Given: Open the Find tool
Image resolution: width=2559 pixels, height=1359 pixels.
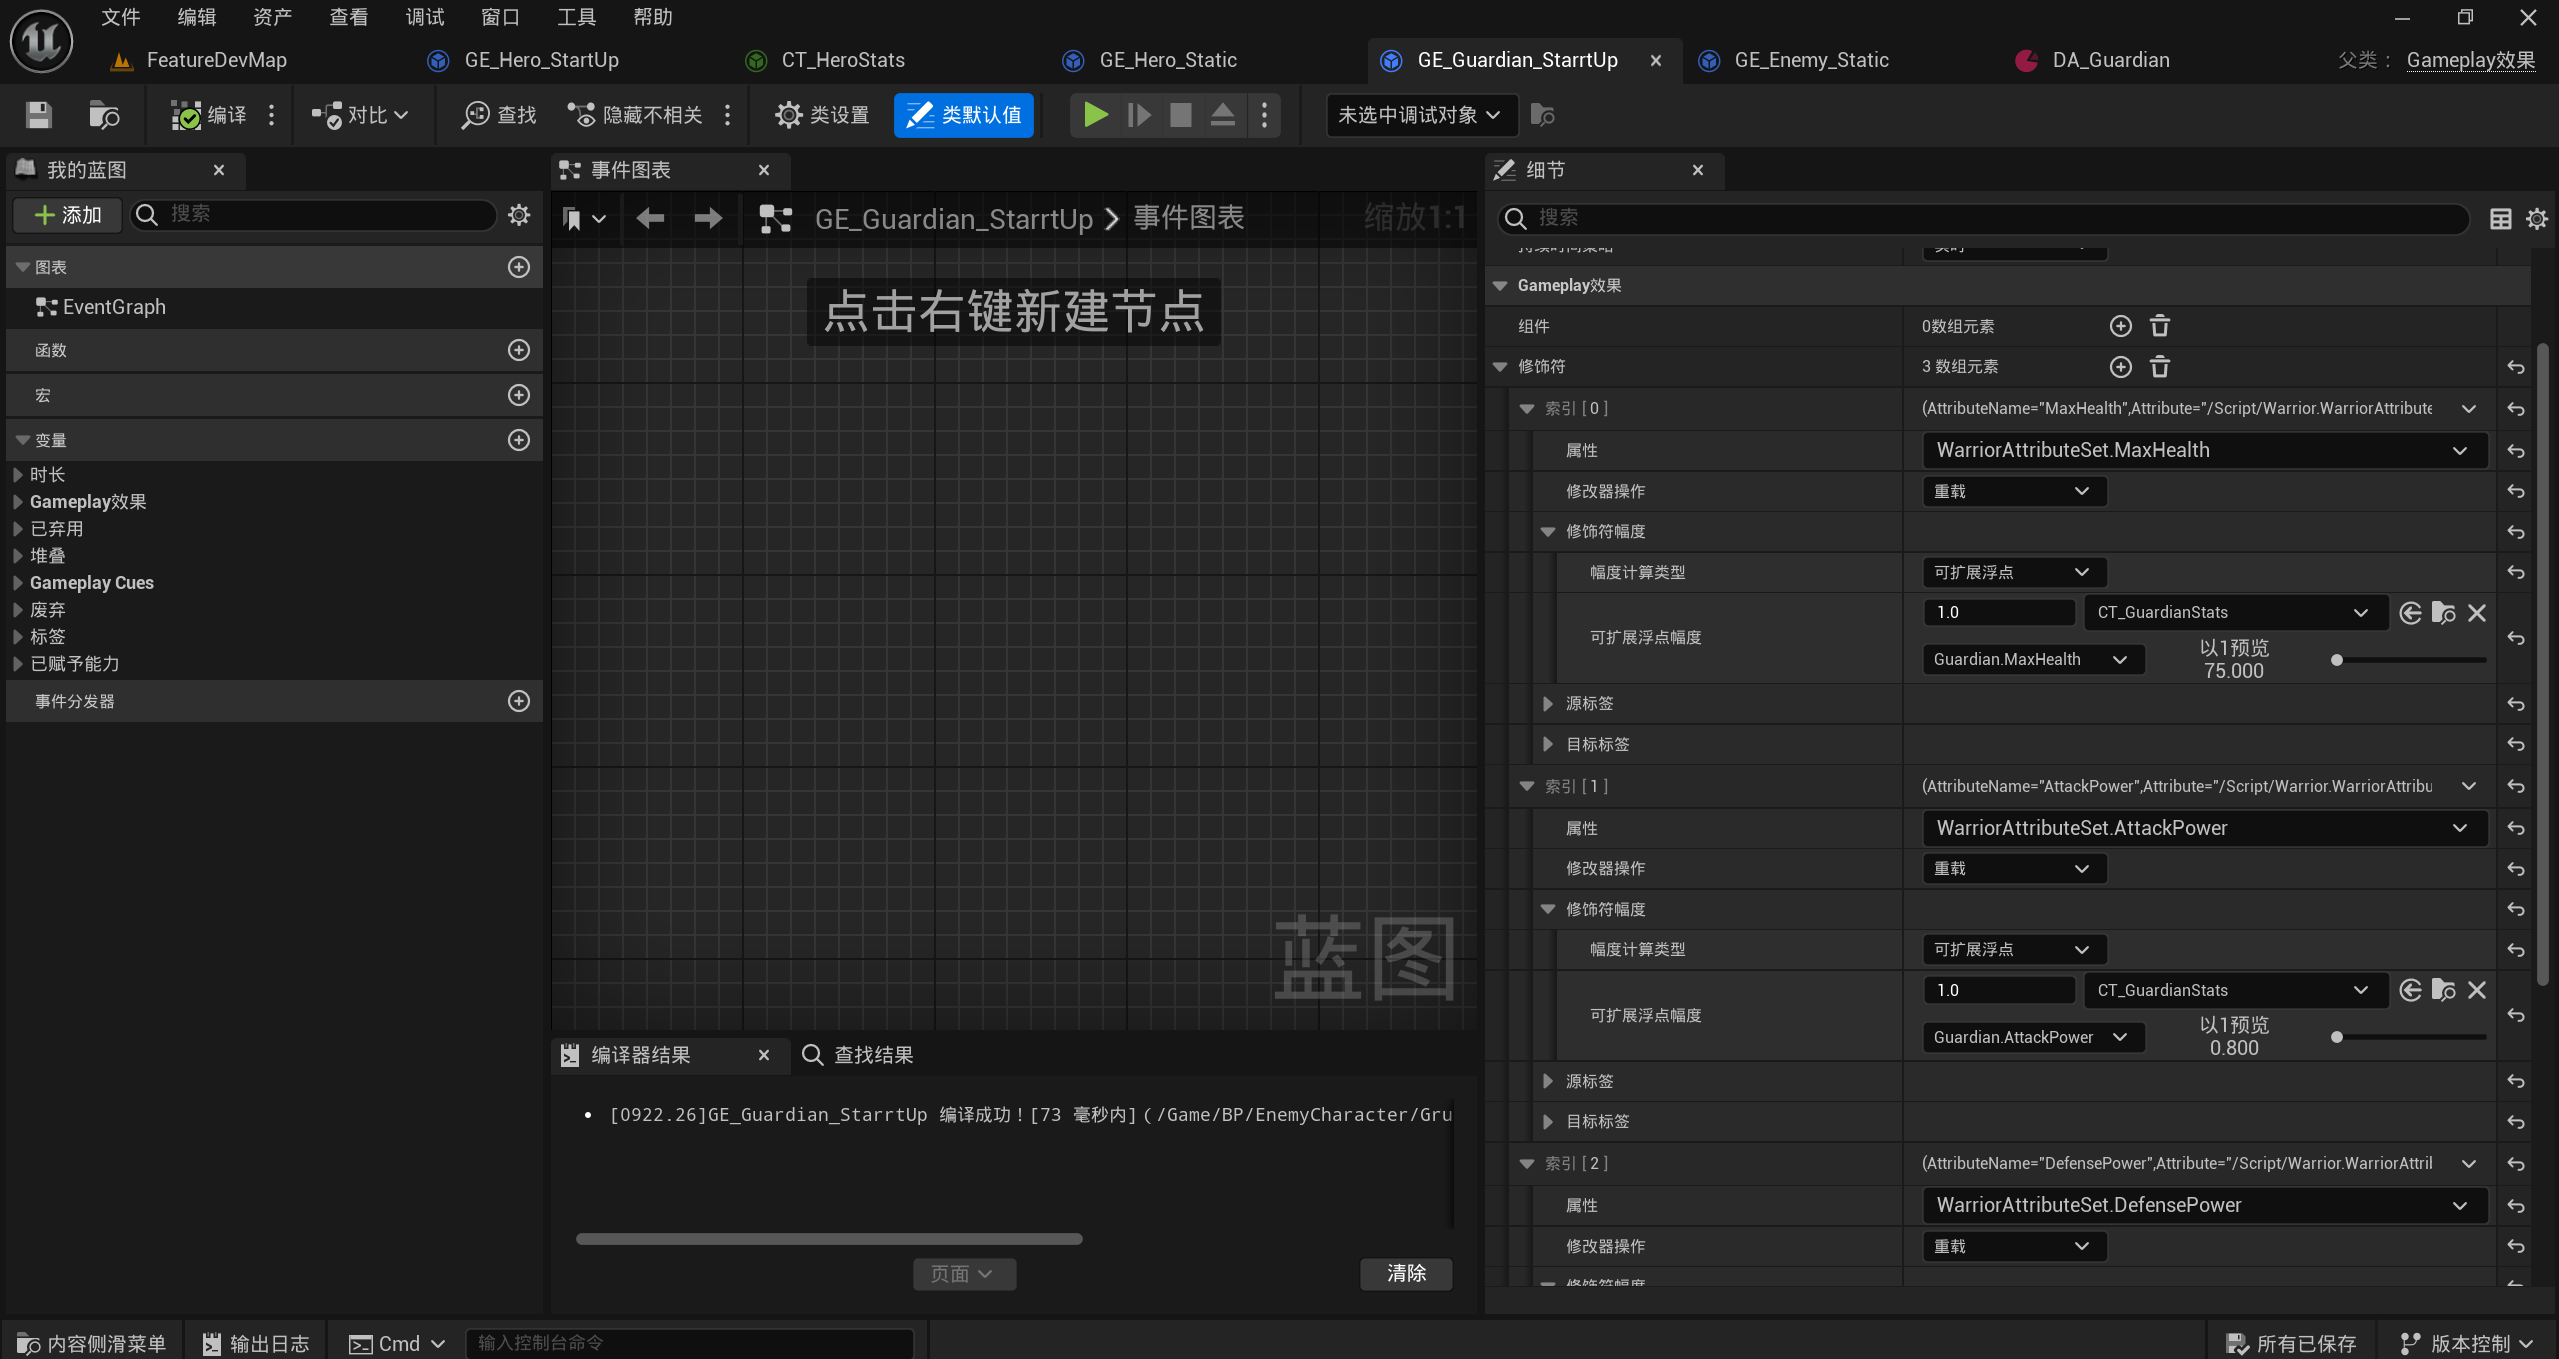Looking at the screenshot, I should pyautogui.click(x=499, y=115).
